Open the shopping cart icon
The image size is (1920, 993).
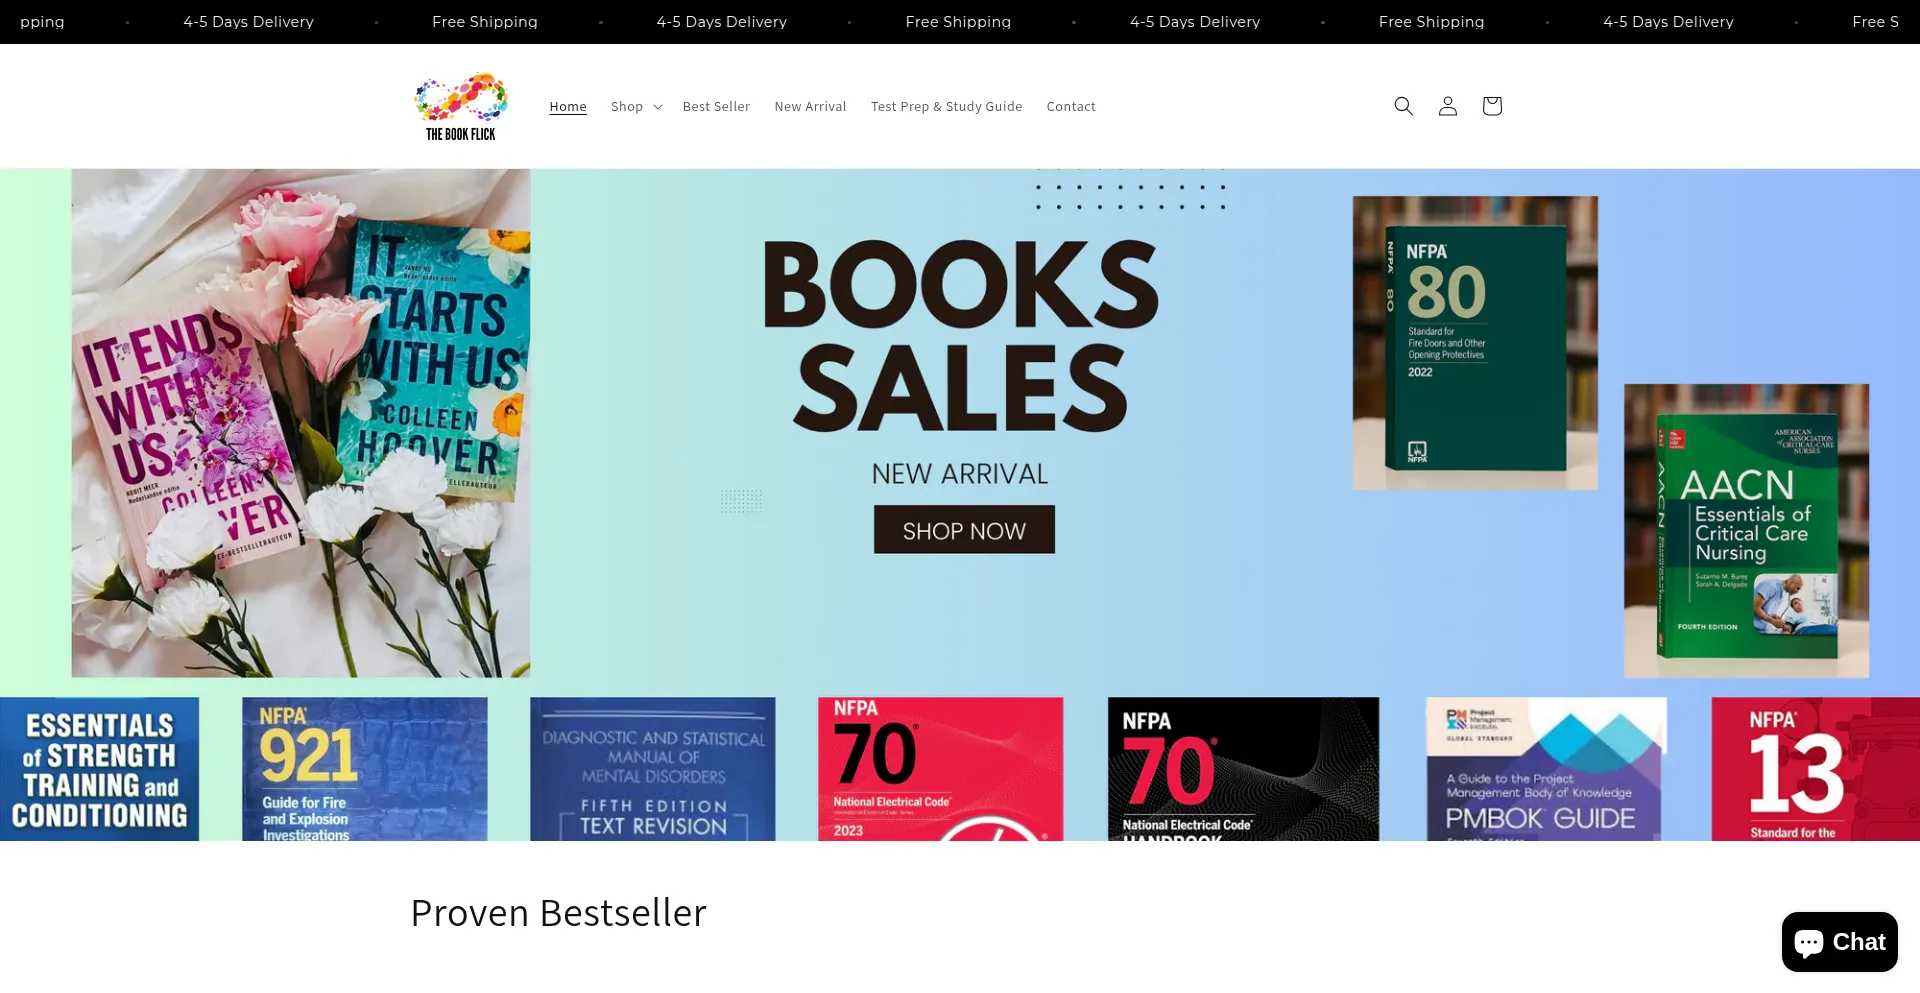tap(1491, 106)
